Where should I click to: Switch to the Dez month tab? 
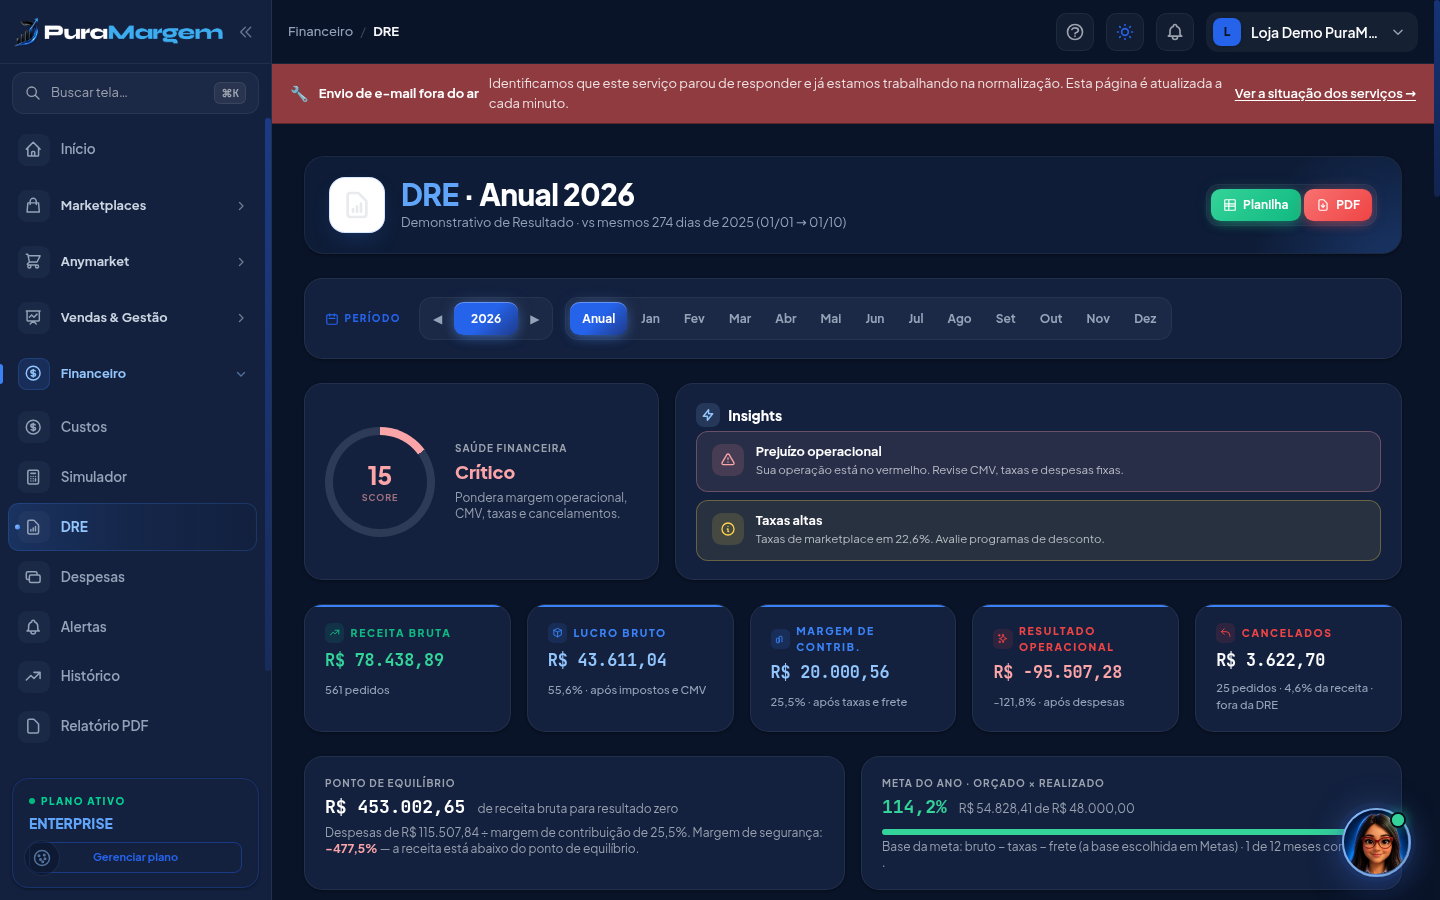(x=1145, y=319)
